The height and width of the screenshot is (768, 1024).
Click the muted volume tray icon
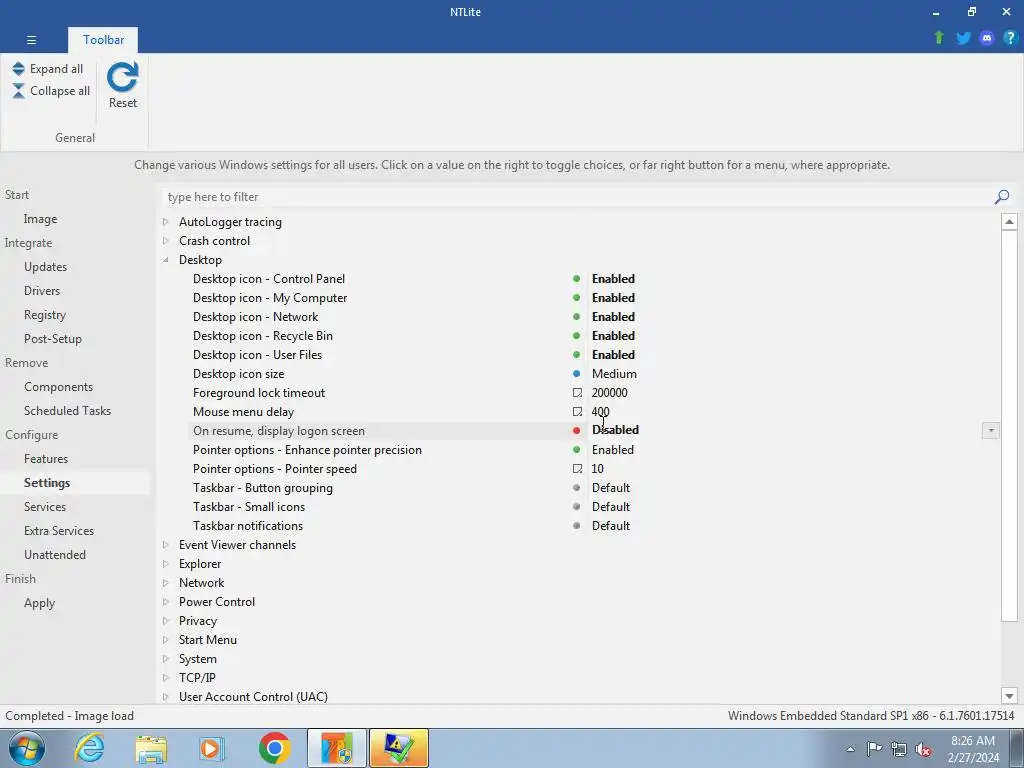923,749
